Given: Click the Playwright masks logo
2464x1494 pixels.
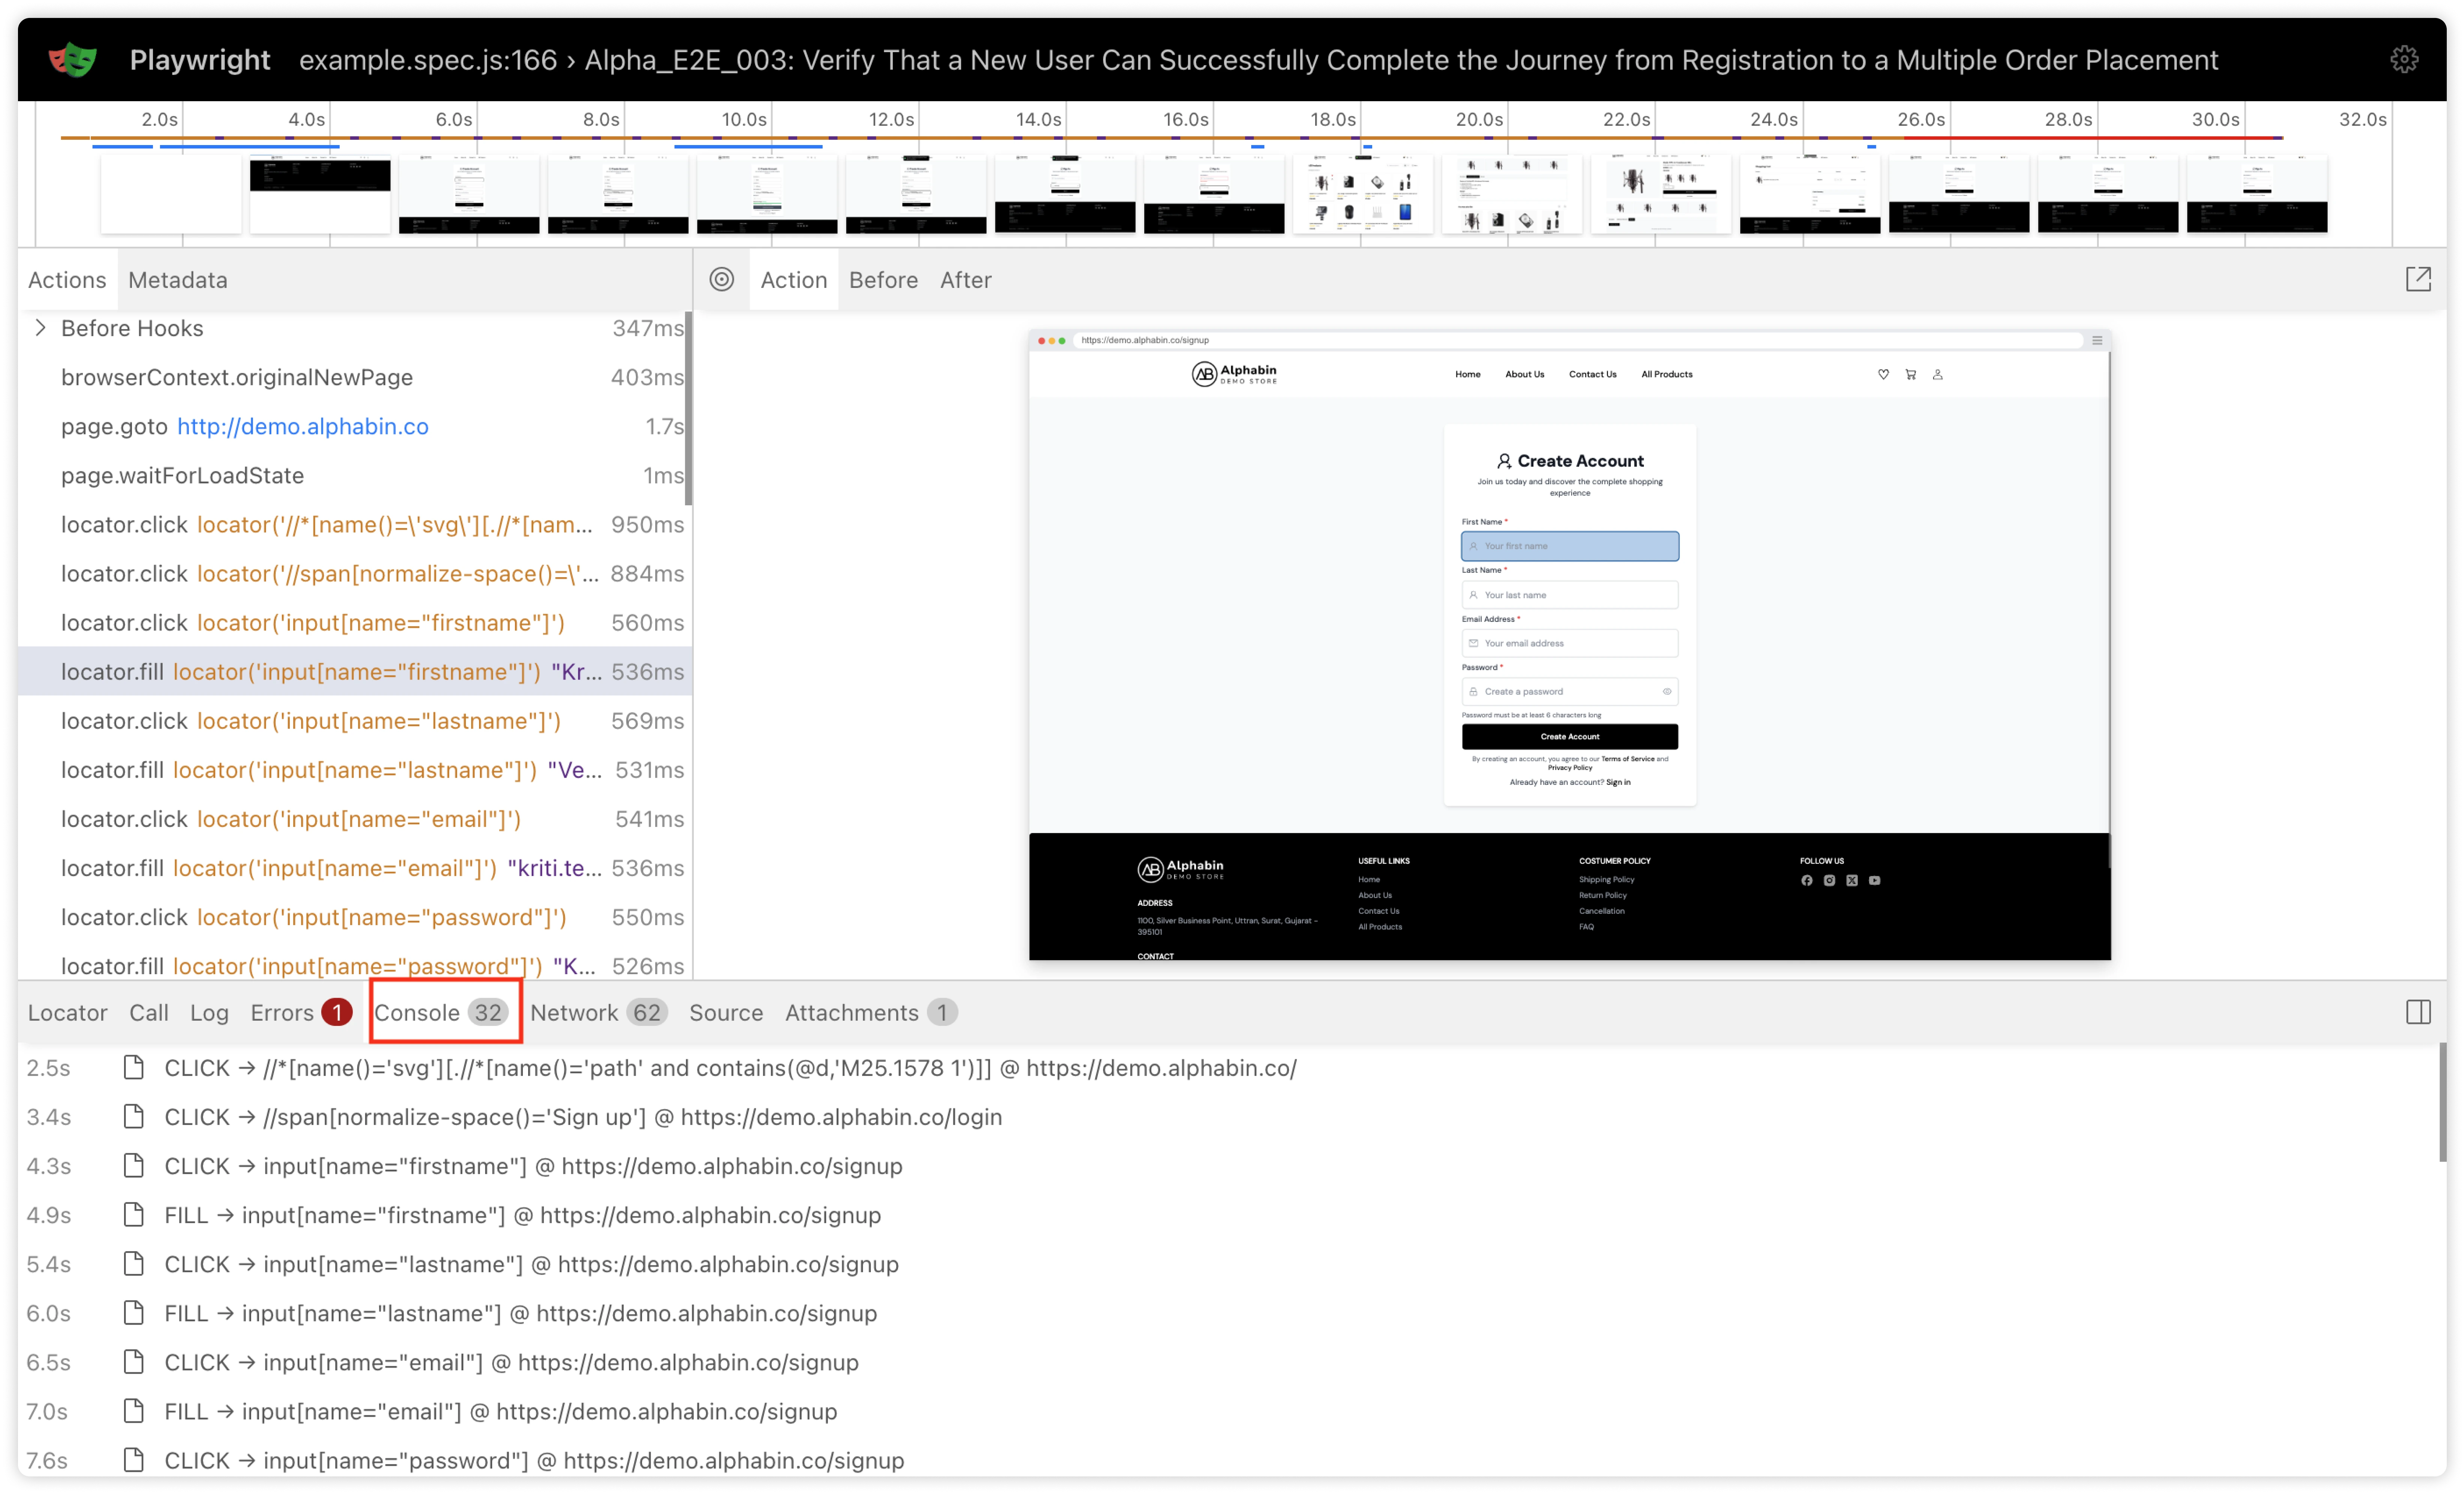Looking at the screenshot, I should point(73,60).
